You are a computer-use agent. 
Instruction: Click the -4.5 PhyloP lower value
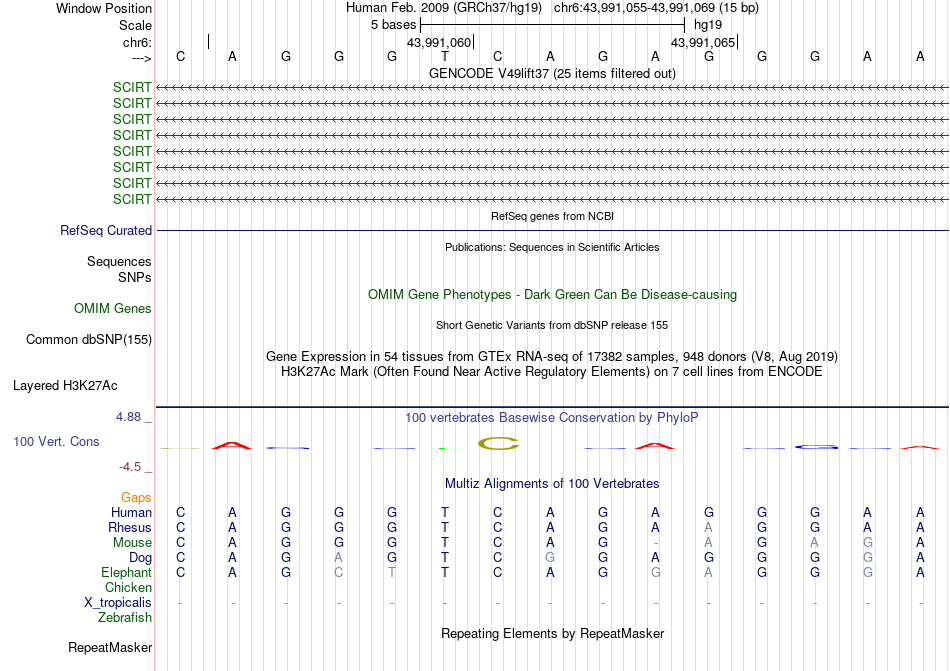coord(130,466)
